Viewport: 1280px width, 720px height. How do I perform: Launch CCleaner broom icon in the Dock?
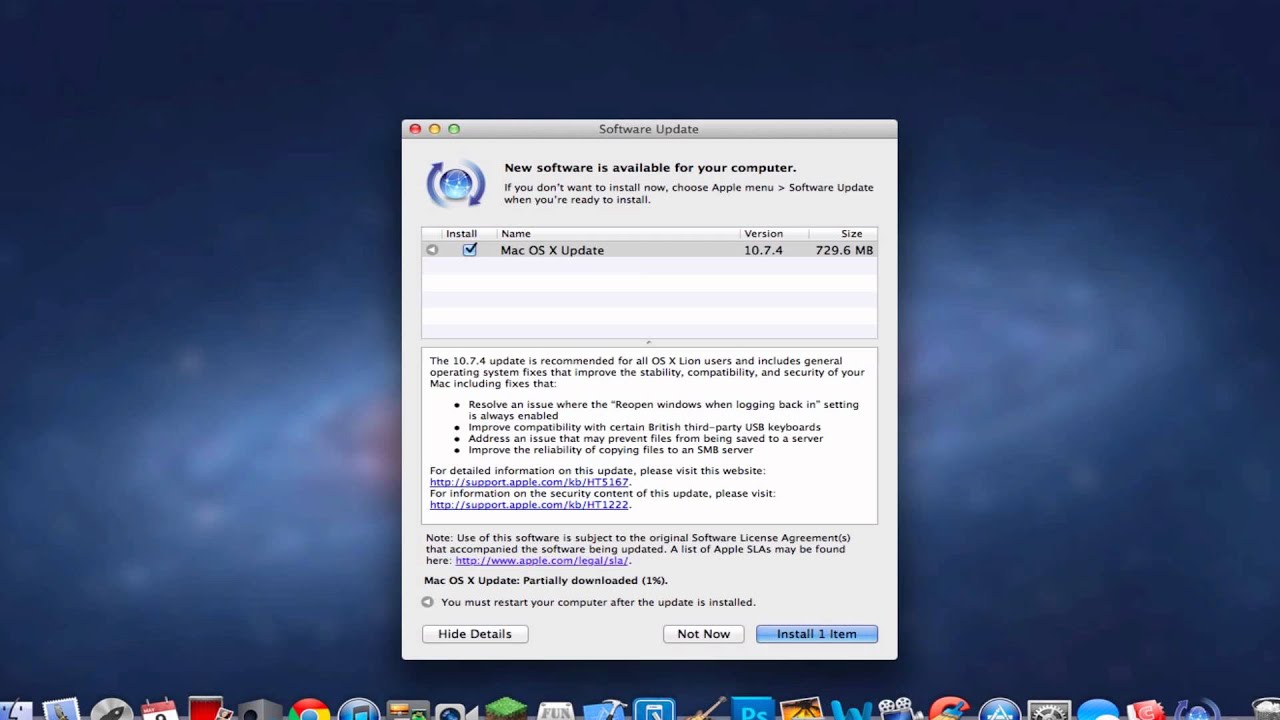click(950, 708)
